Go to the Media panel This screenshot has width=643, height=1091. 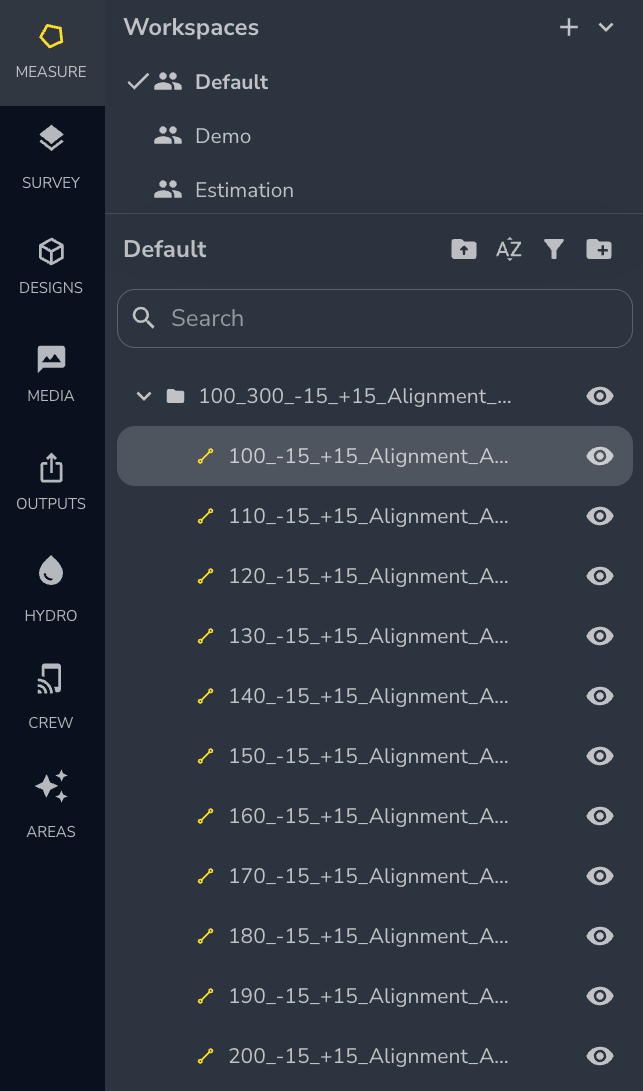51,374
